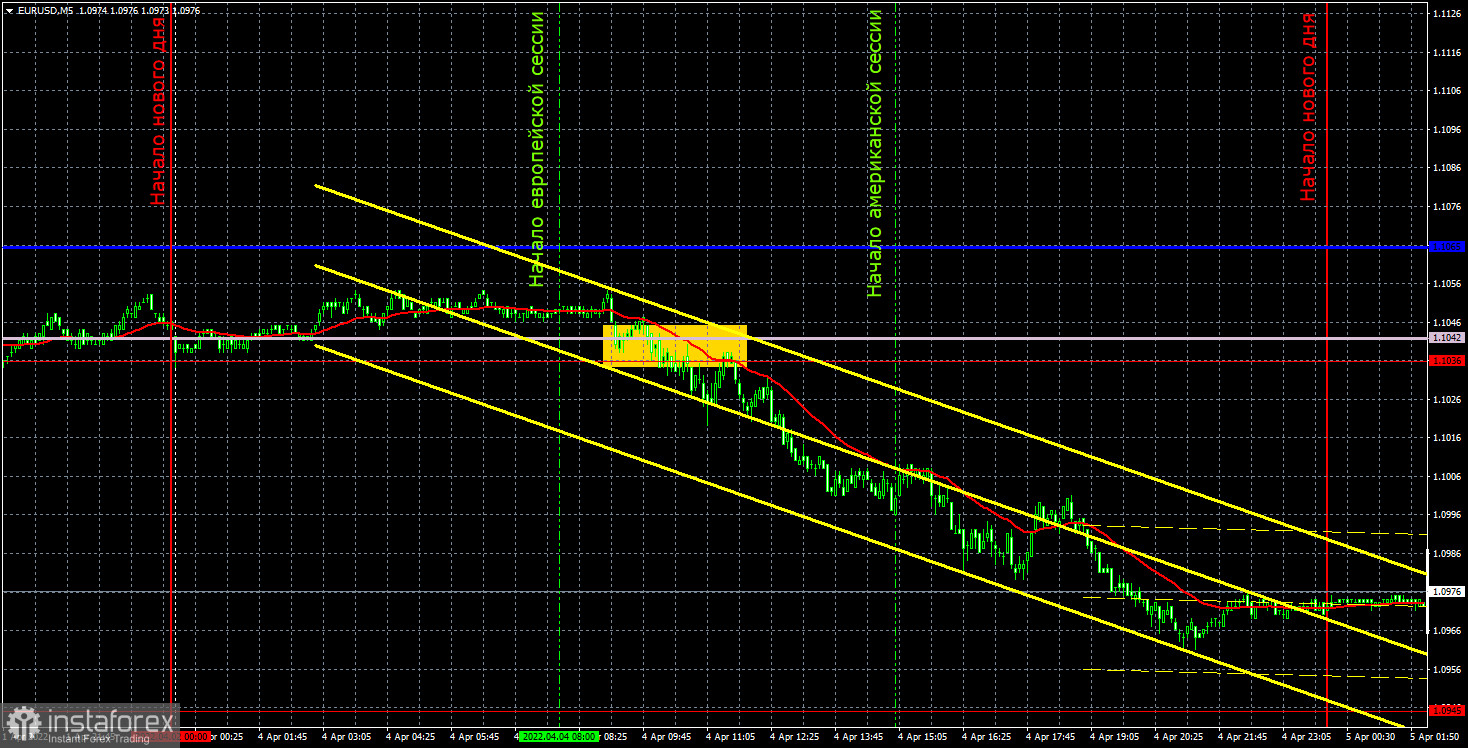1468x748 pixels.
Task: Click the 'Начало американской сессии' label
Action: click(876, 153)
